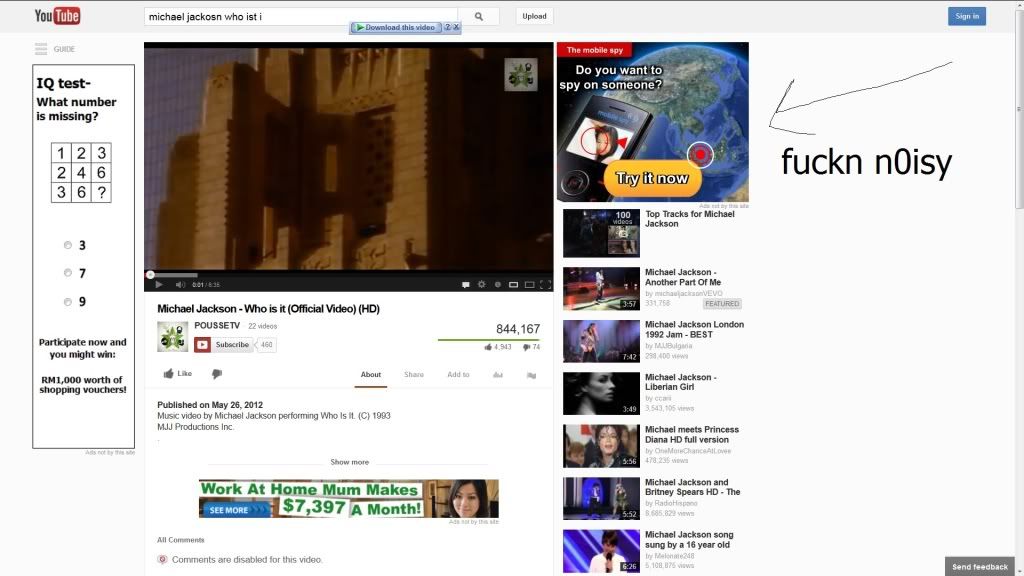The image size is (1024, 576).
Task: Open player settings gear icon
Action: click(x=481, y=284)
